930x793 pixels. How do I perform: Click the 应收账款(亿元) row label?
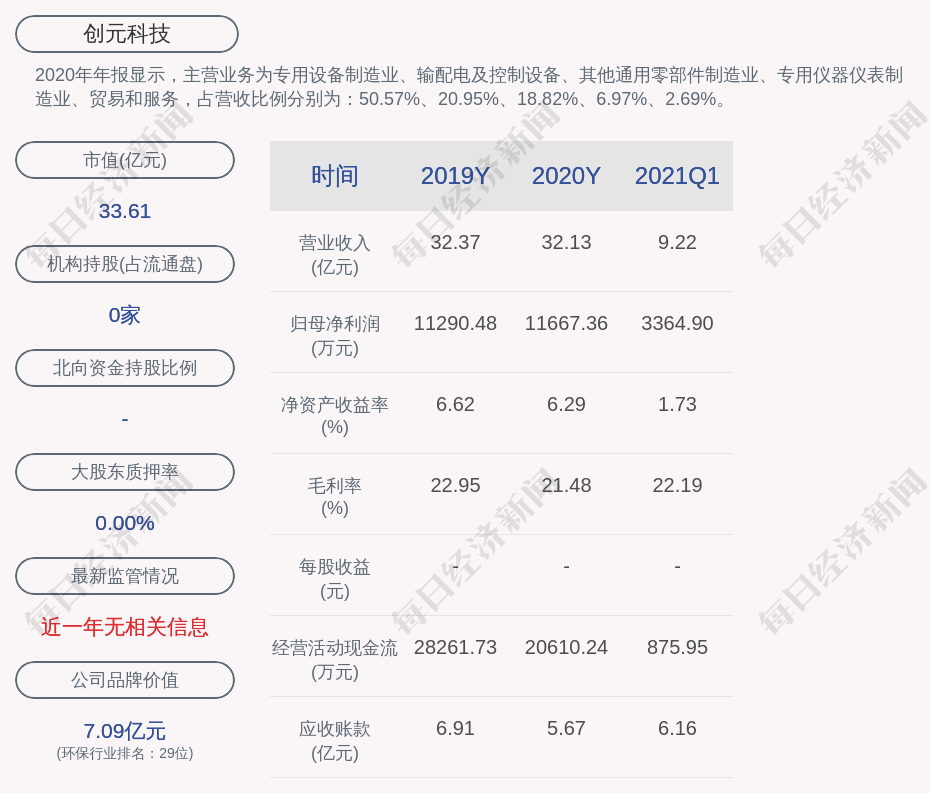click(x=335, y=741)
